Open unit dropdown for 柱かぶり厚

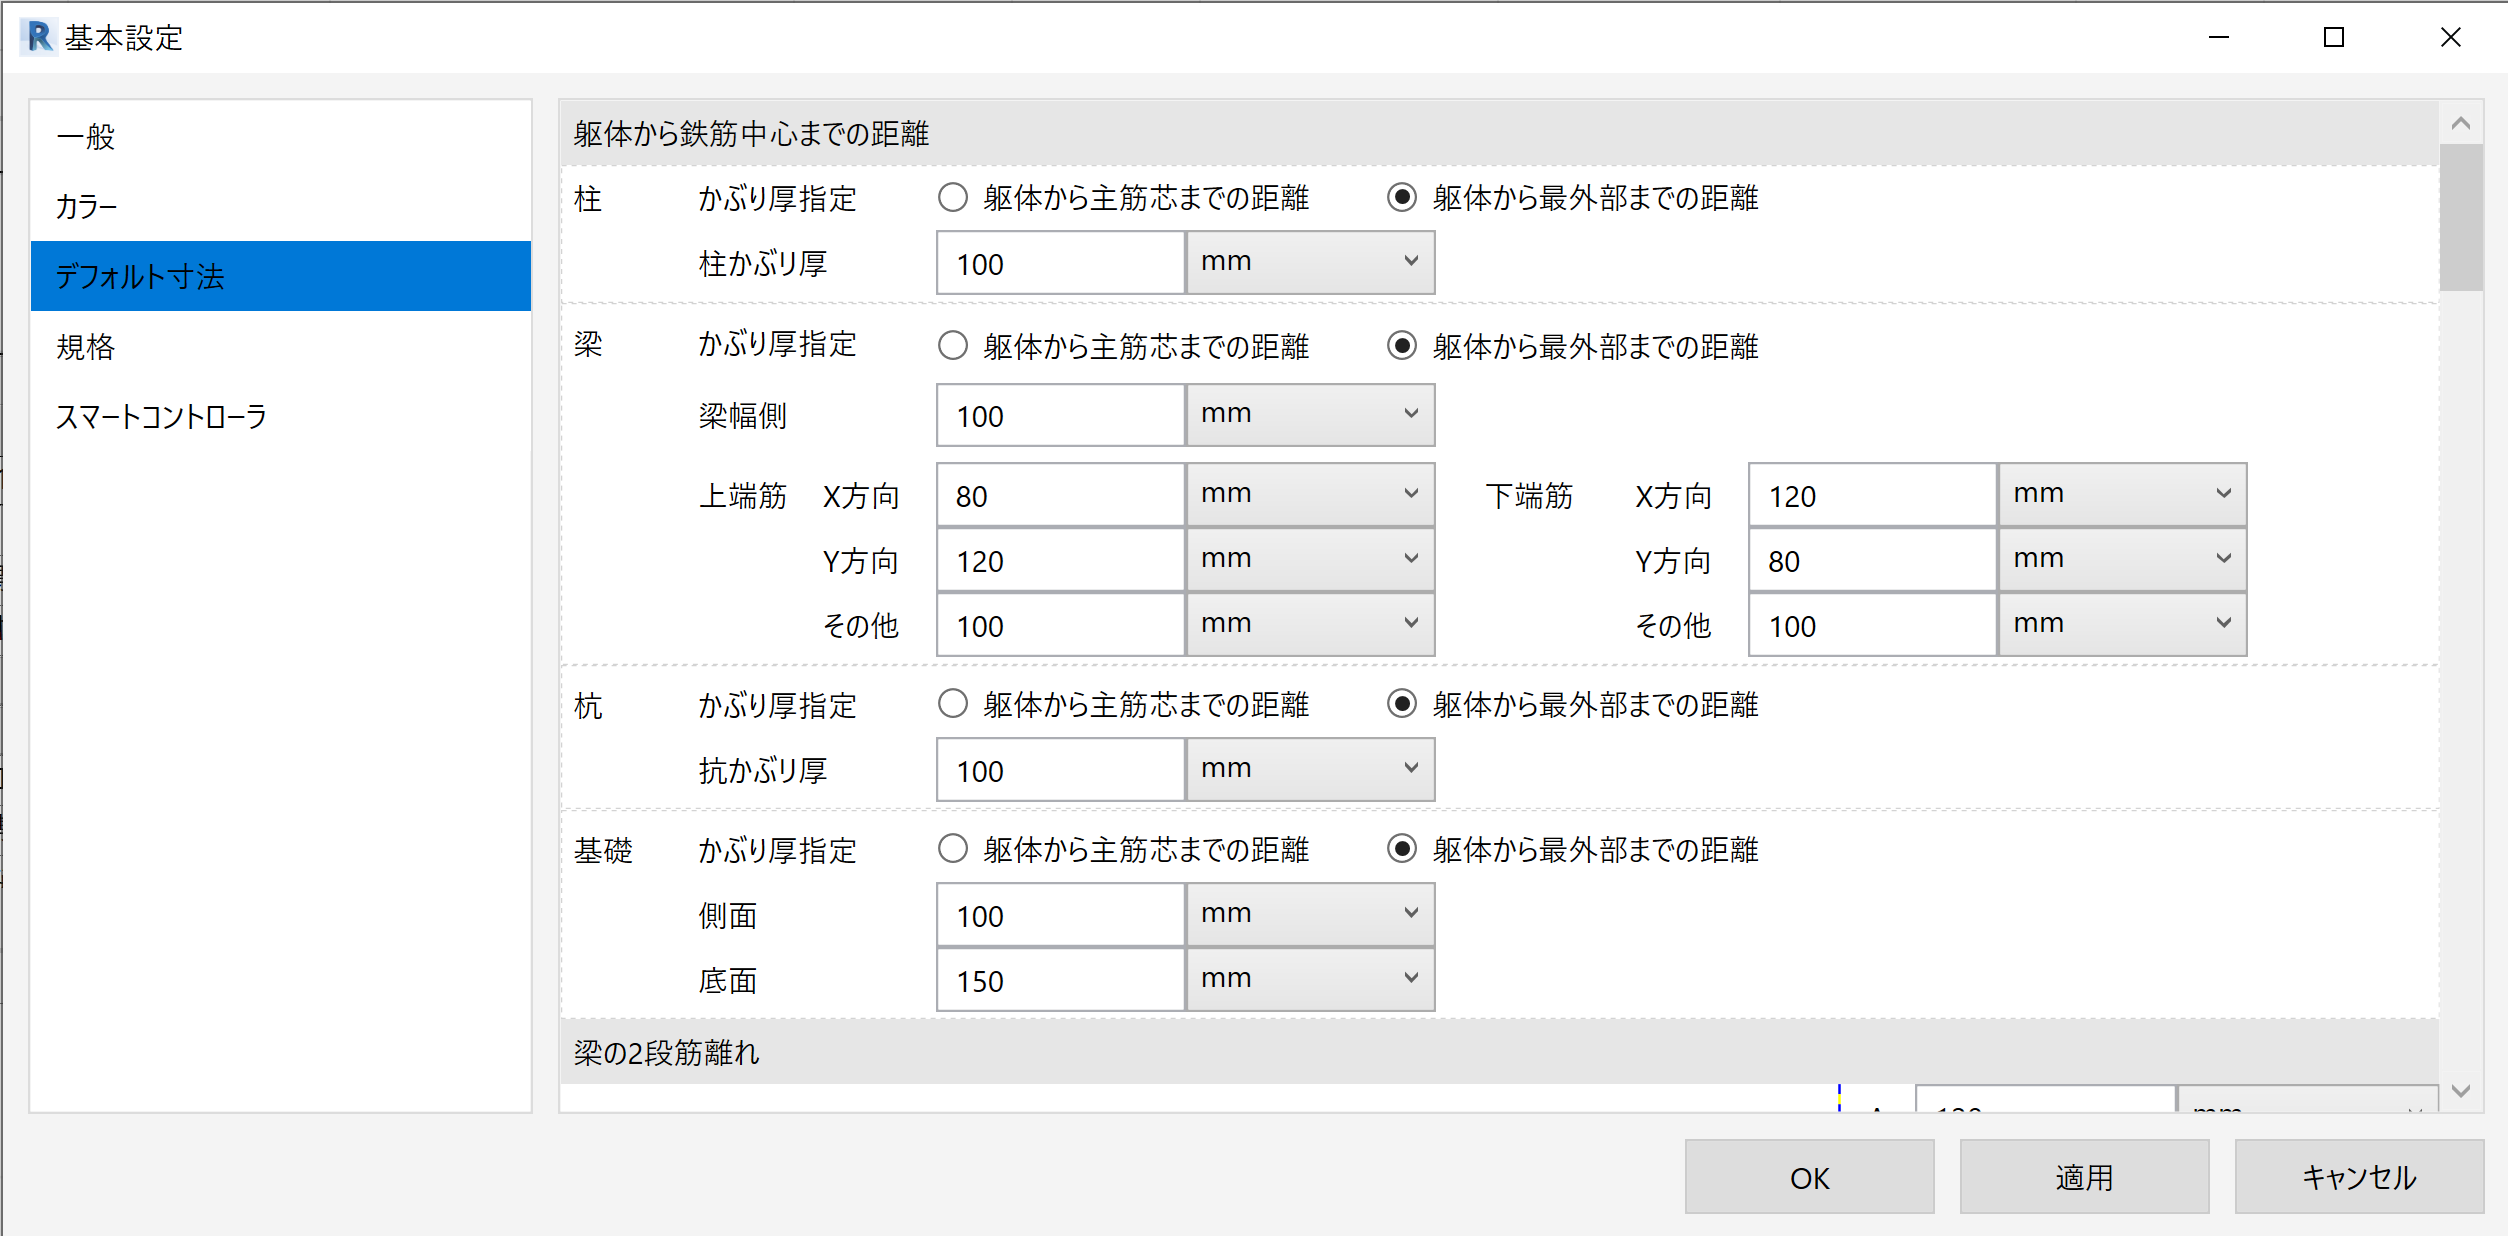1310,263
